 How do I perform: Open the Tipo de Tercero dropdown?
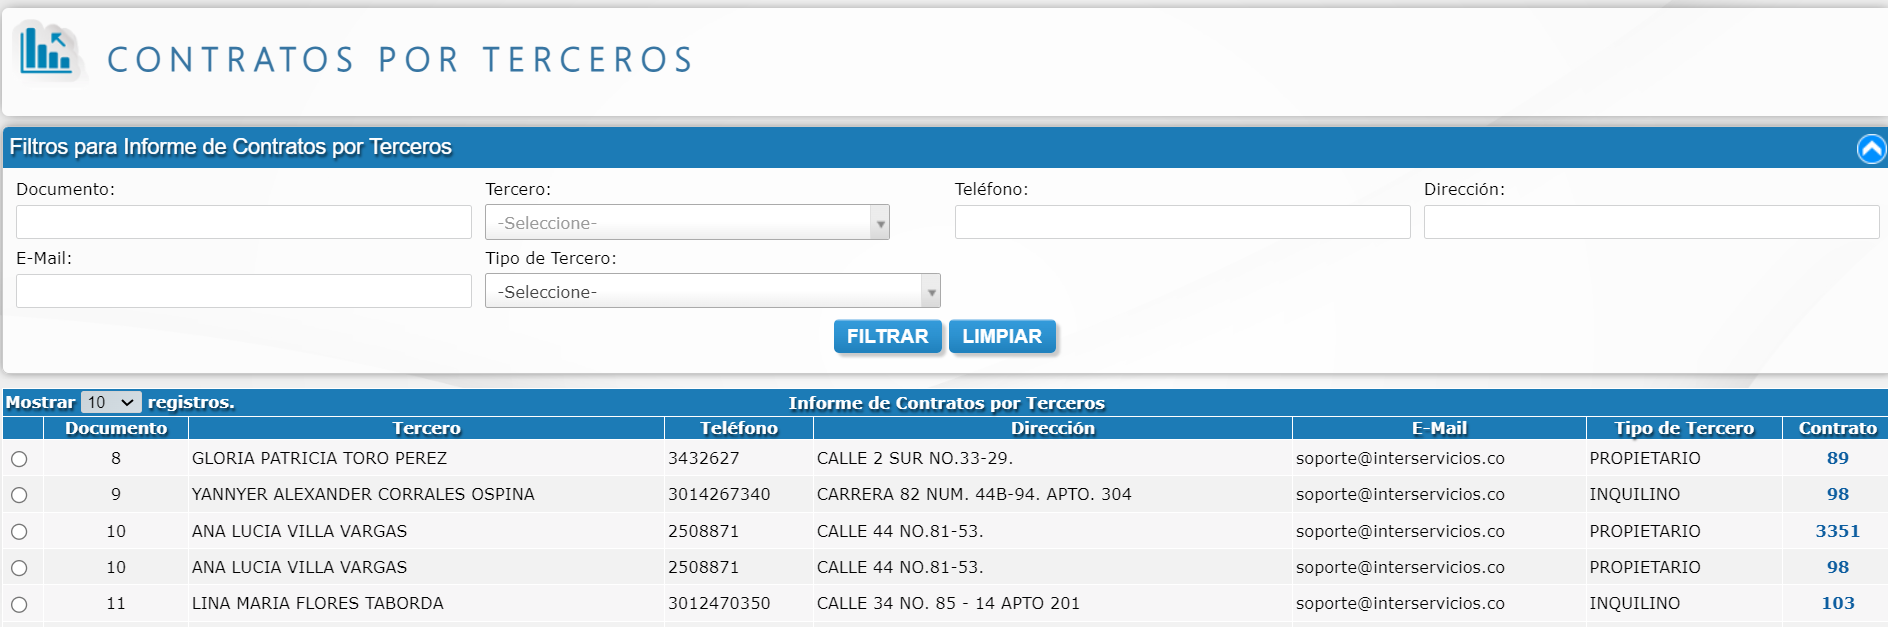(712, 292)
